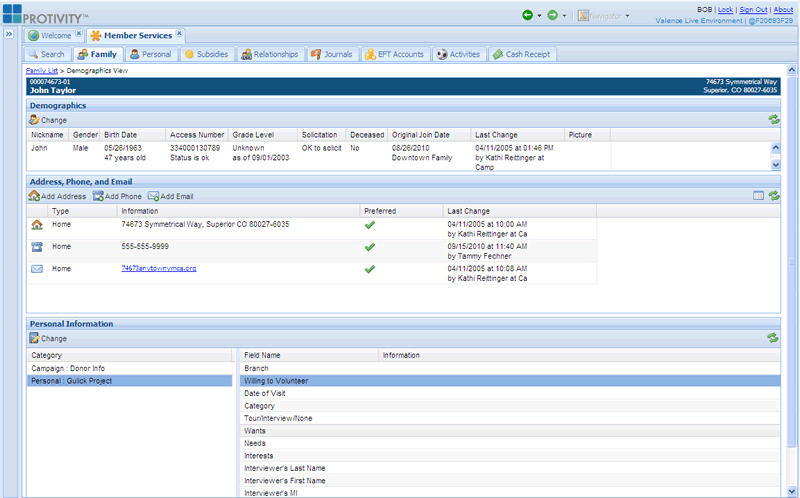Click the access number 334000130789

195,148
